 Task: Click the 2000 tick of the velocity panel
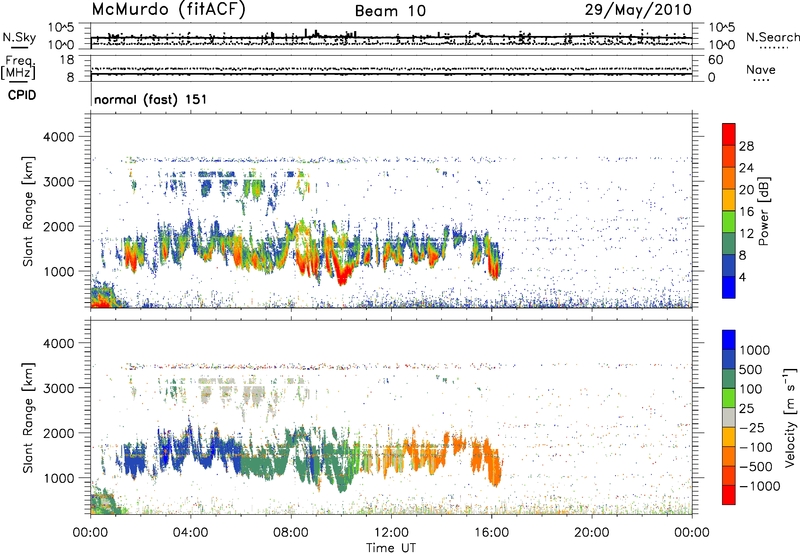pyautogui.click(x=58, y=433)
